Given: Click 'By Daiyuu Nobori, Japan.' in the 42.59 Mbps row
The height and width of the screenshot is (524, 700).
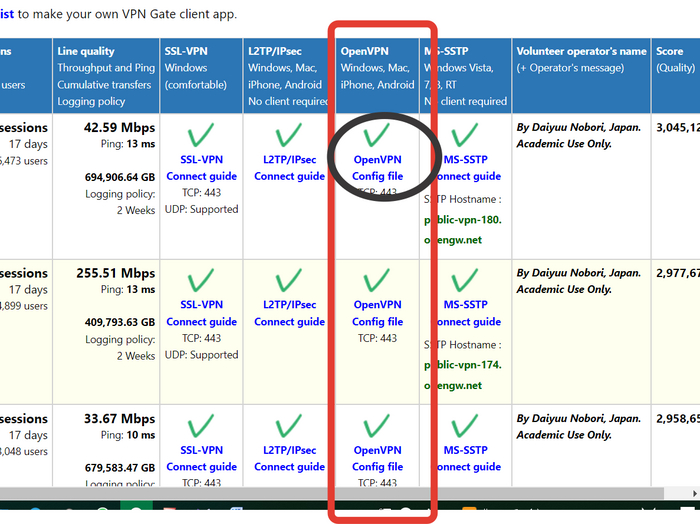Looking at the screenshot, I should 579,128.
